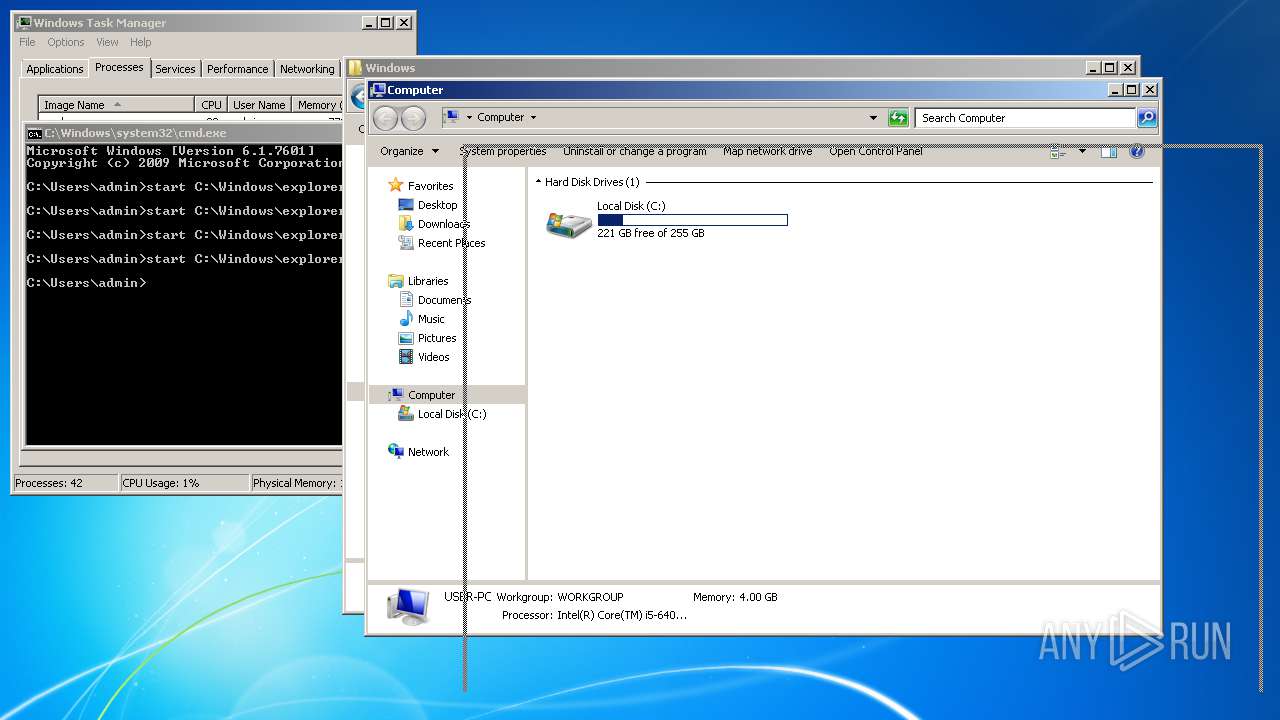Click 'CPU Usage: 1%' in status bar
Image resolution: width=1280 pixels, height=720 pixels.
coord(161,483)
